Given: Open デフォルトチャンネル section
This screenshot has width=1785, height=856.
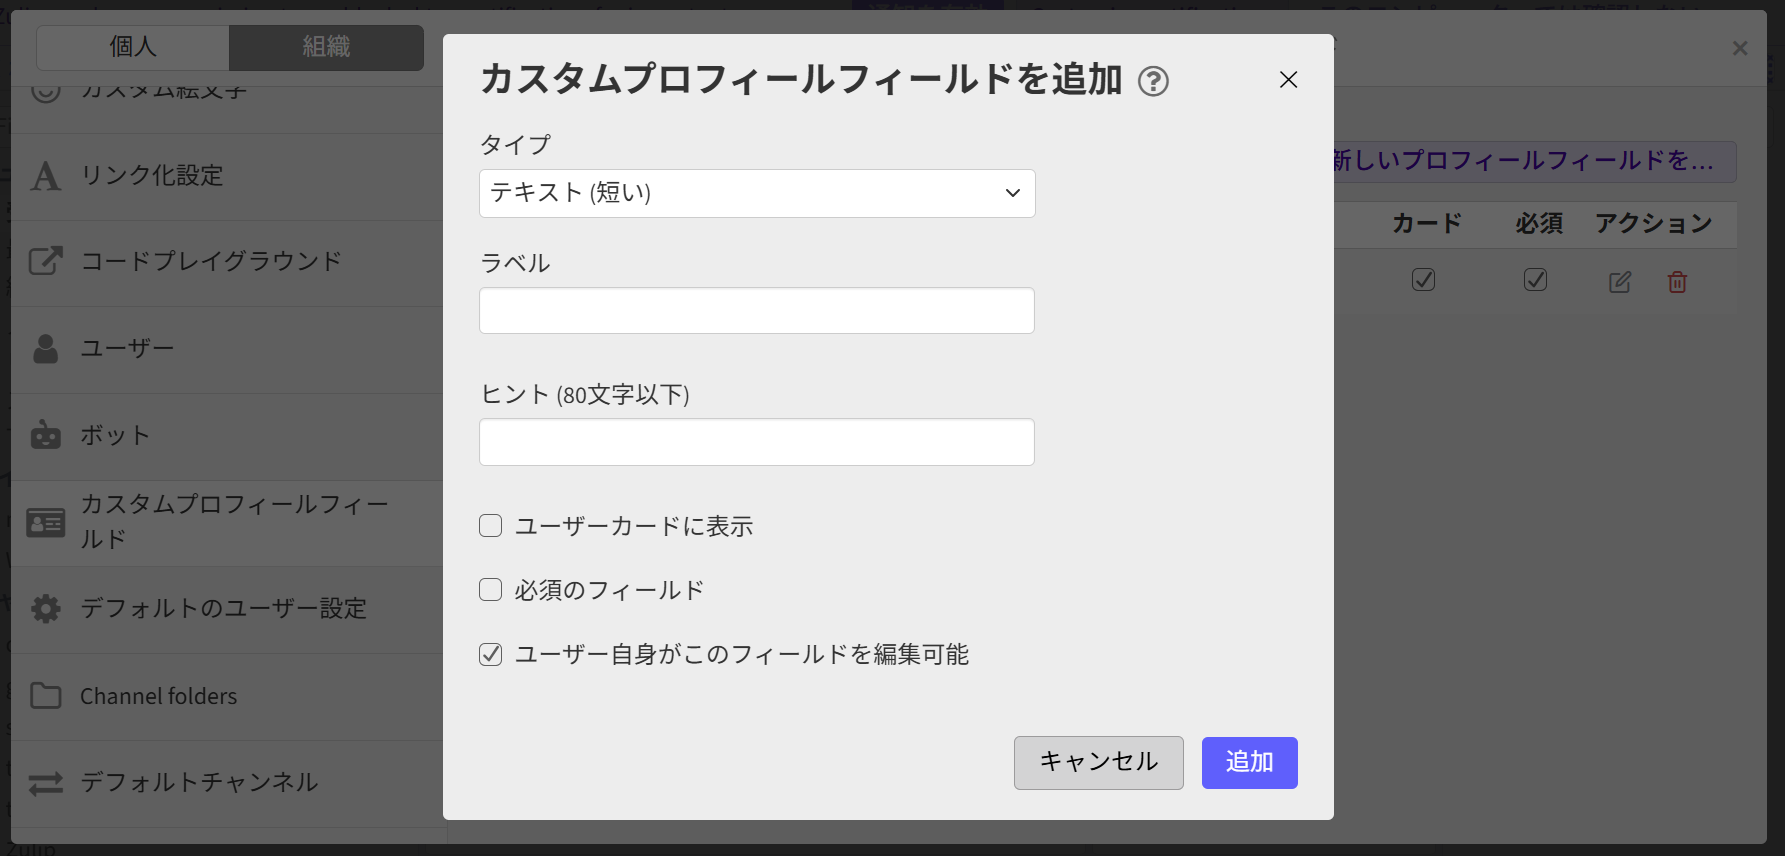Looking at the screenshot, I should pyautogui.click(x=227, y=783).
